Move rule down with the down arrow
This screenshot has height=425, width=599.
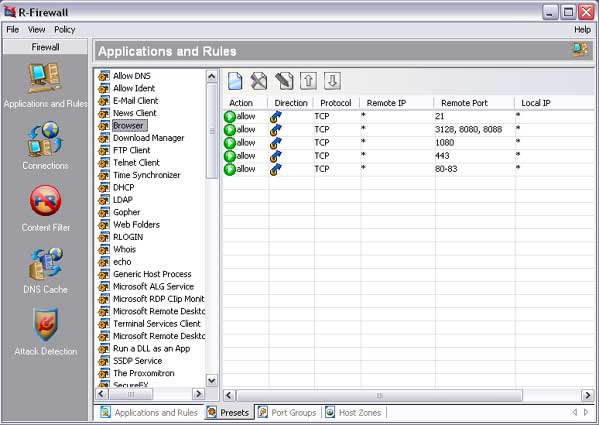click(x=332, y=81)
